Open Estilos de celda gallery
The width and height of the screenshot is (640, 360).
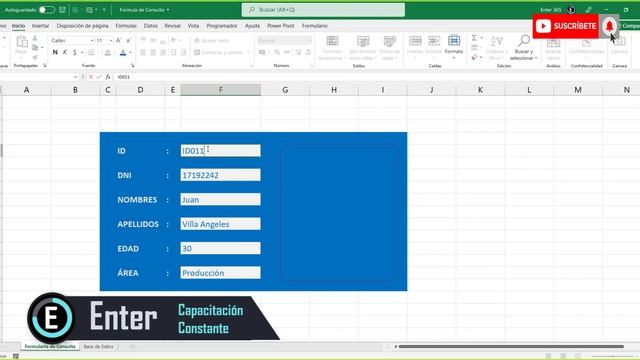tap(389, 48)
